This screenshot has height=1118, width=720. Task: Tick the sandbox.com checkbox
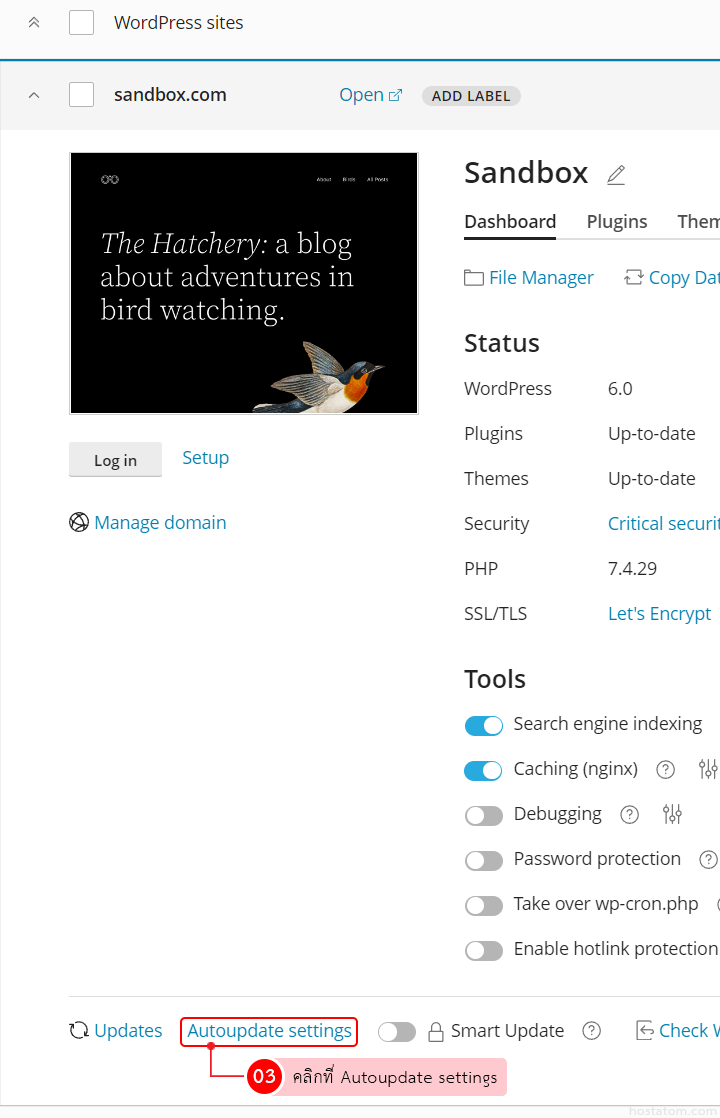[81, 95]
